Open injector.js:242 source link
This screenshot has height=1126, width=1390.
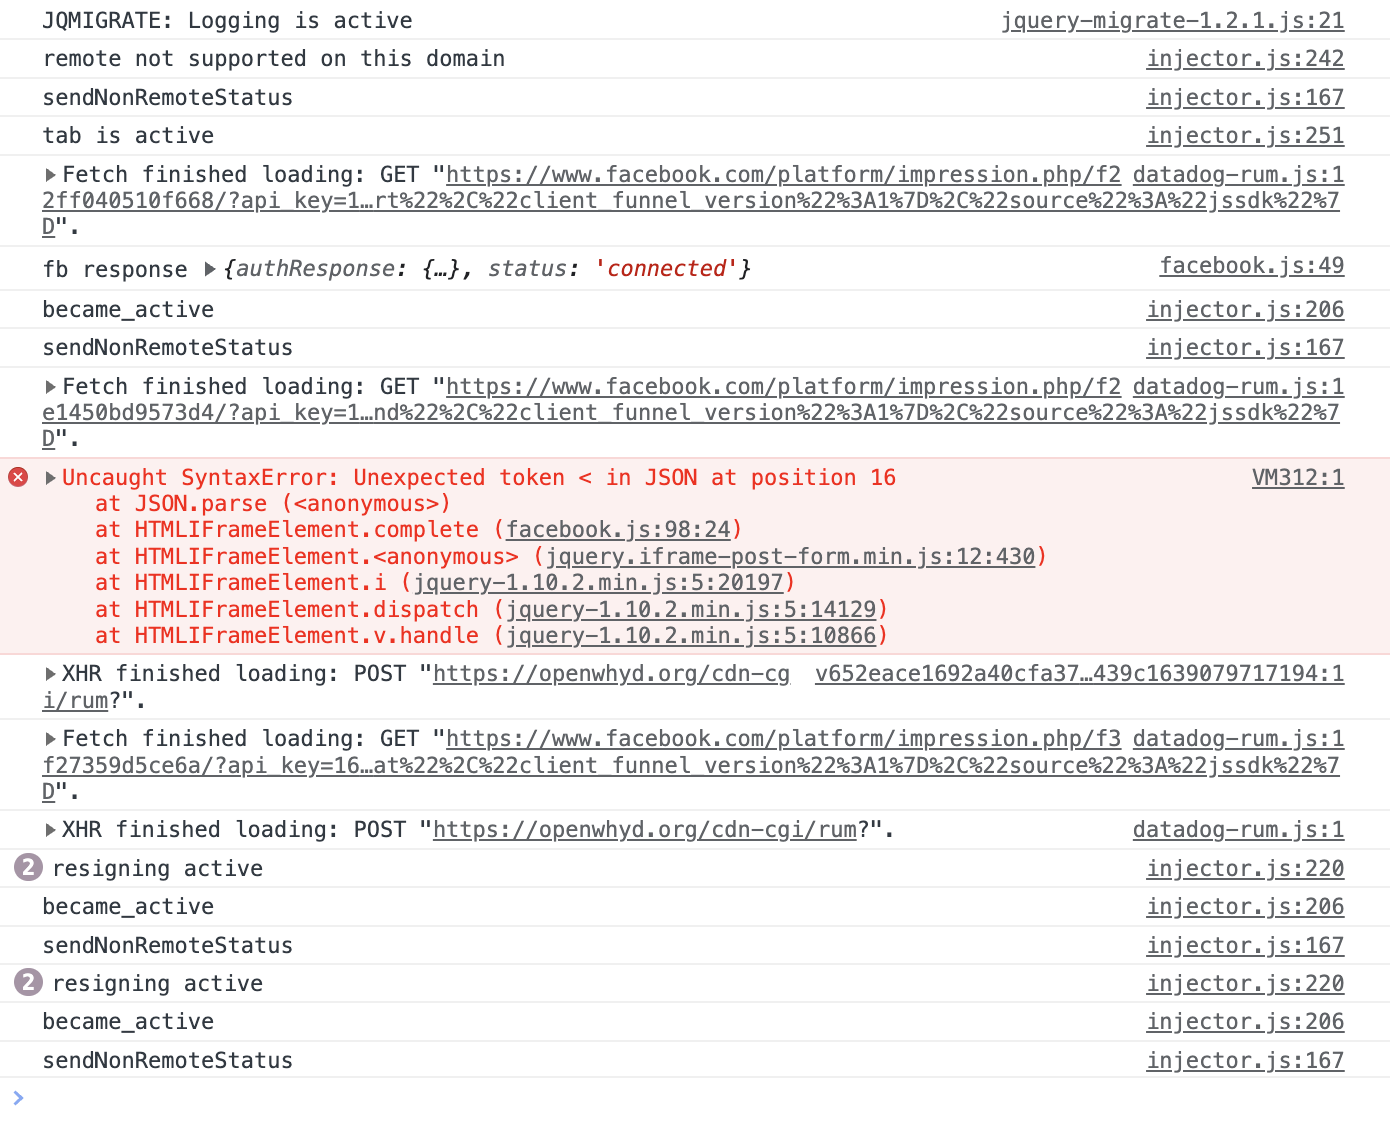[x=1245, y=58]
